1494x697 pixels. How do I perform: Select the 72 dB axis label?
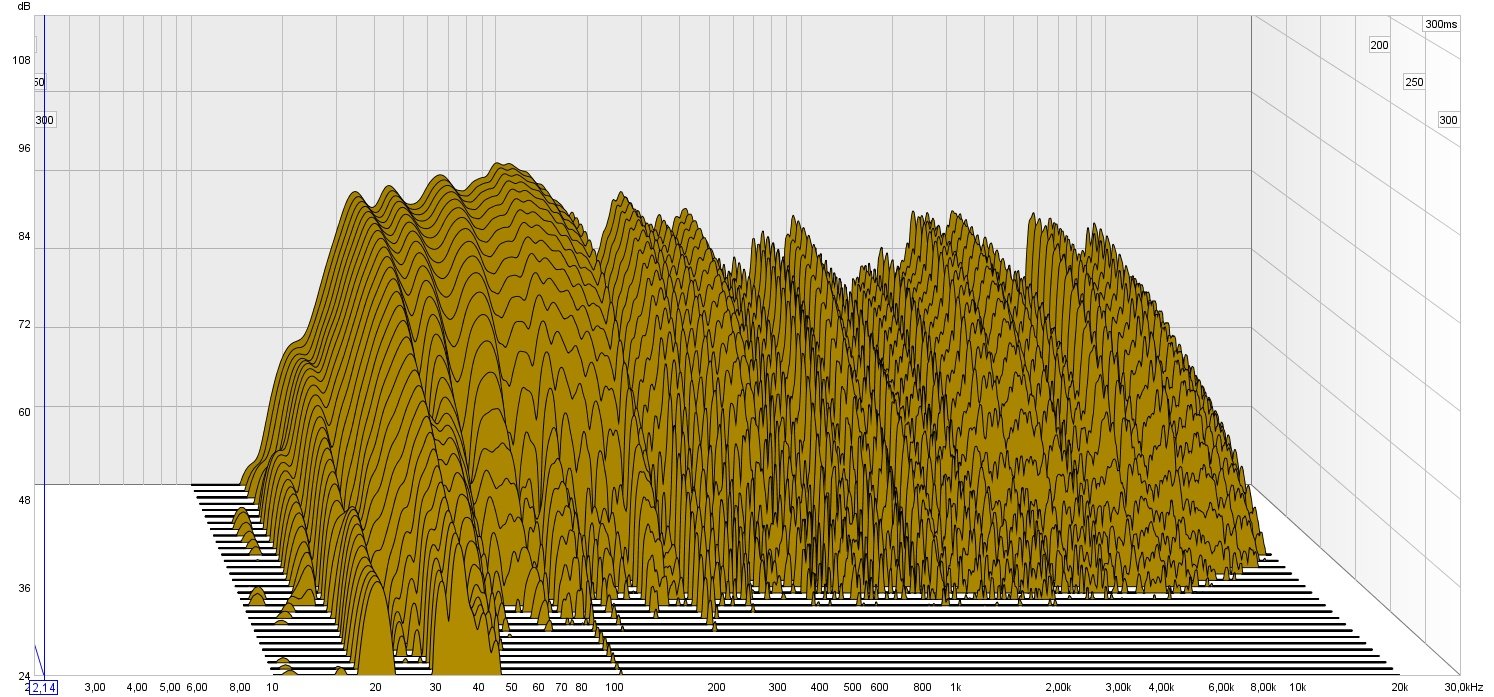21,325
